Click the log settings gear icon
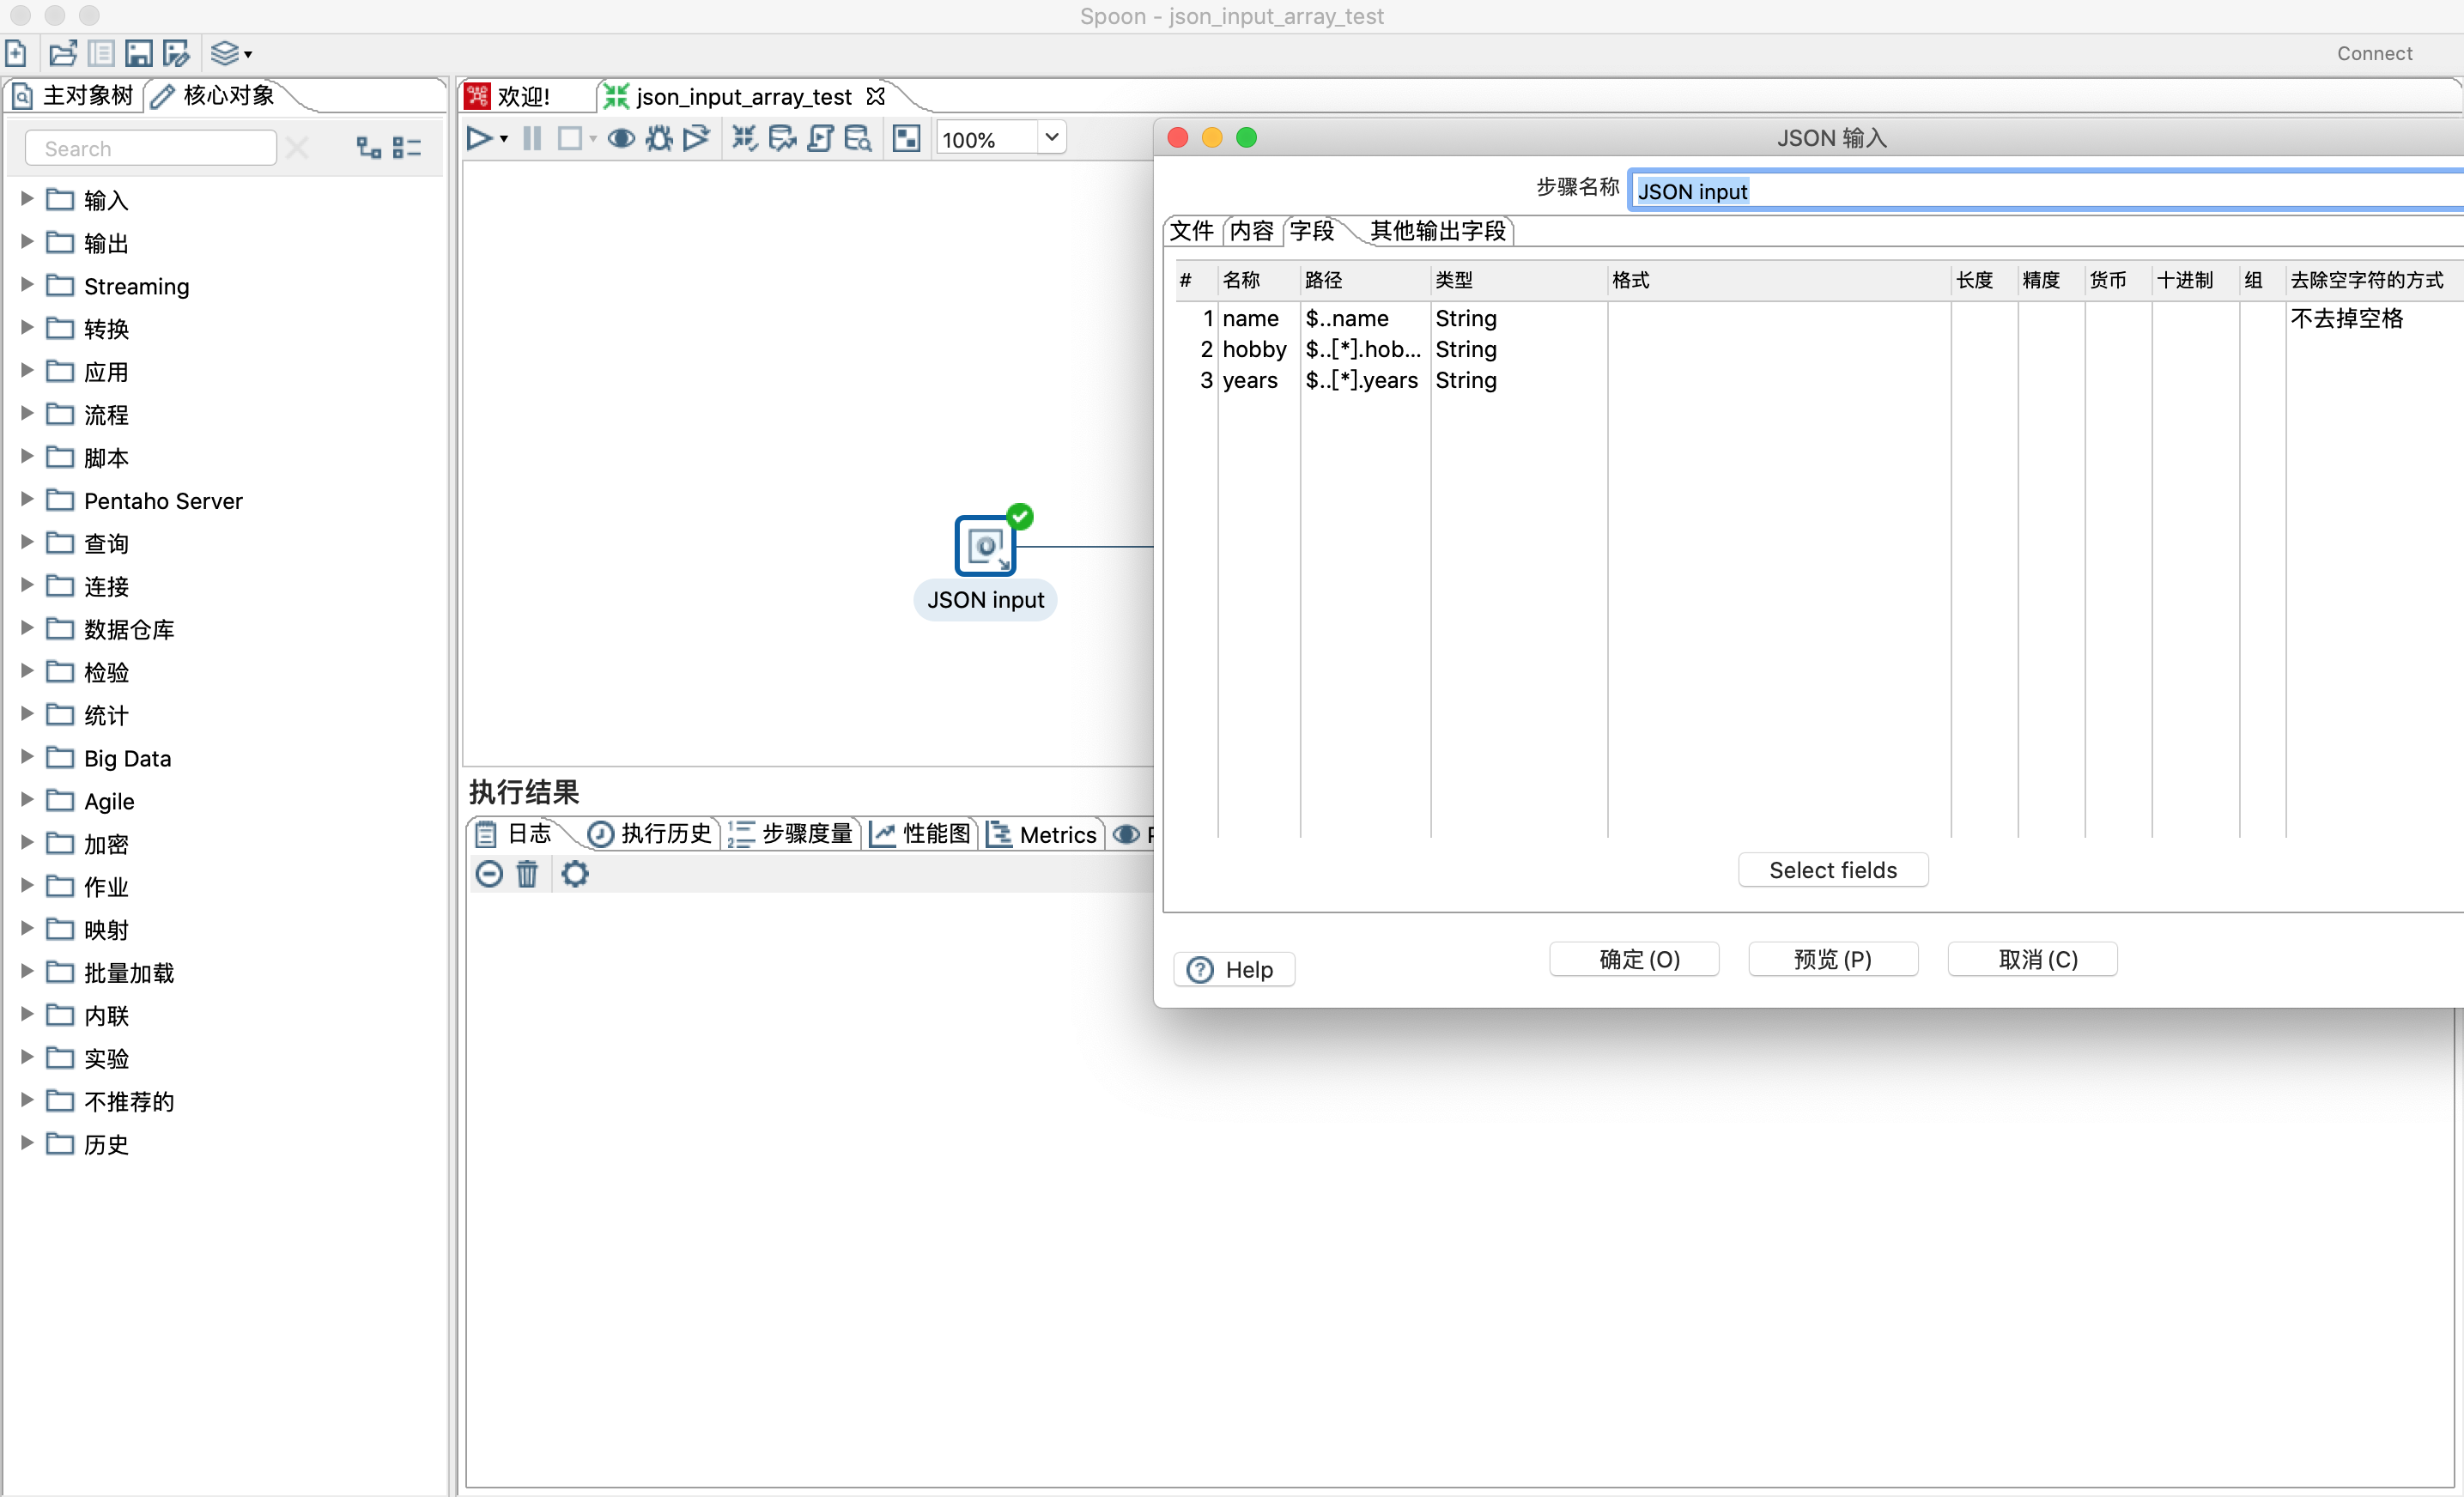The width and height of the screenshot is (2464, 1497). (575, 874)
